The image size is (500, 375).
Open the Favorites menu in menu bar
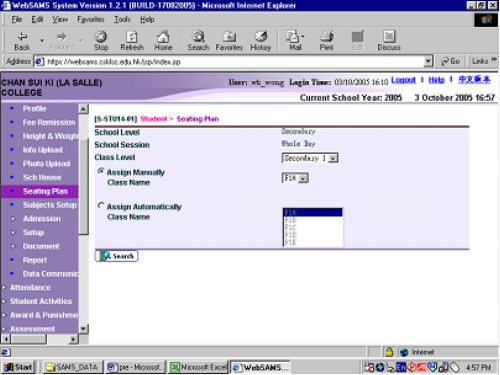pos(91,19)
